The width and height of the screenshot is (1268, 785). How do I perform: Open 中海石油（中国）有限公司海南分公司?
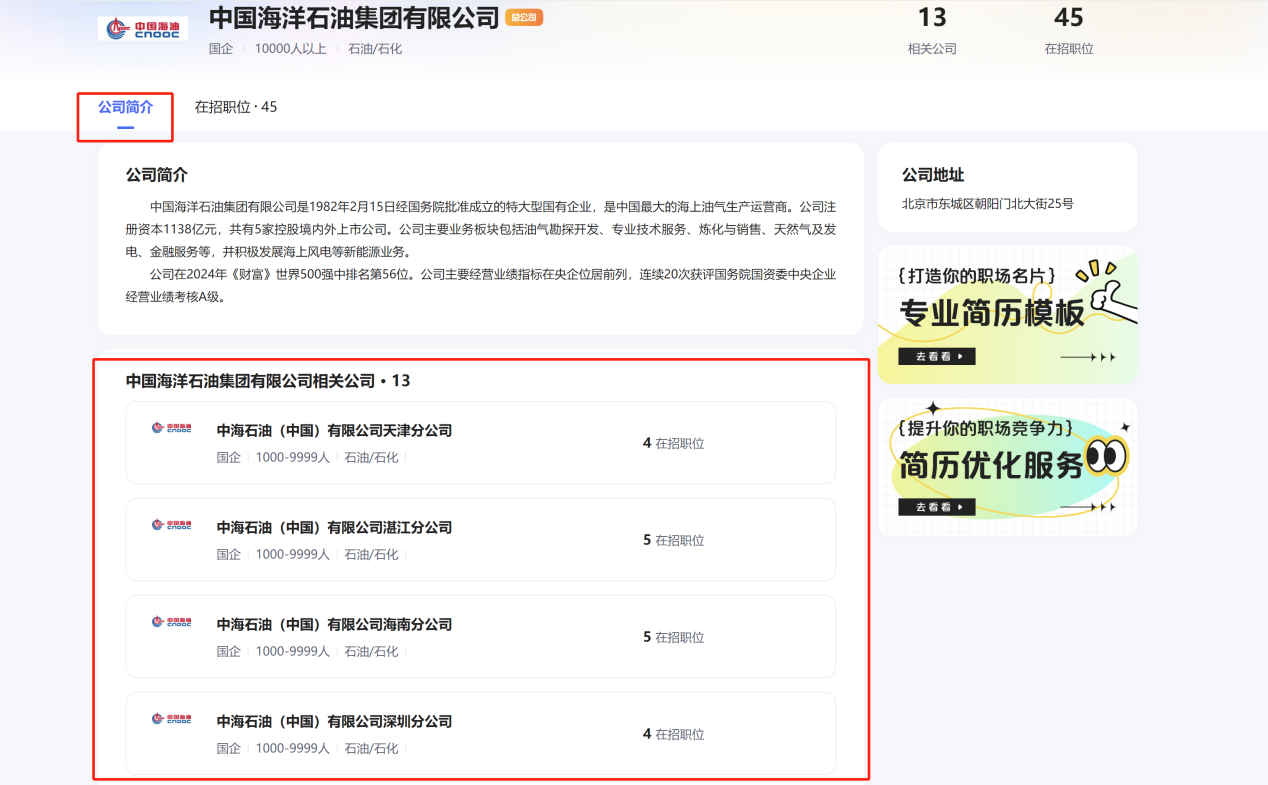[334, 625]
